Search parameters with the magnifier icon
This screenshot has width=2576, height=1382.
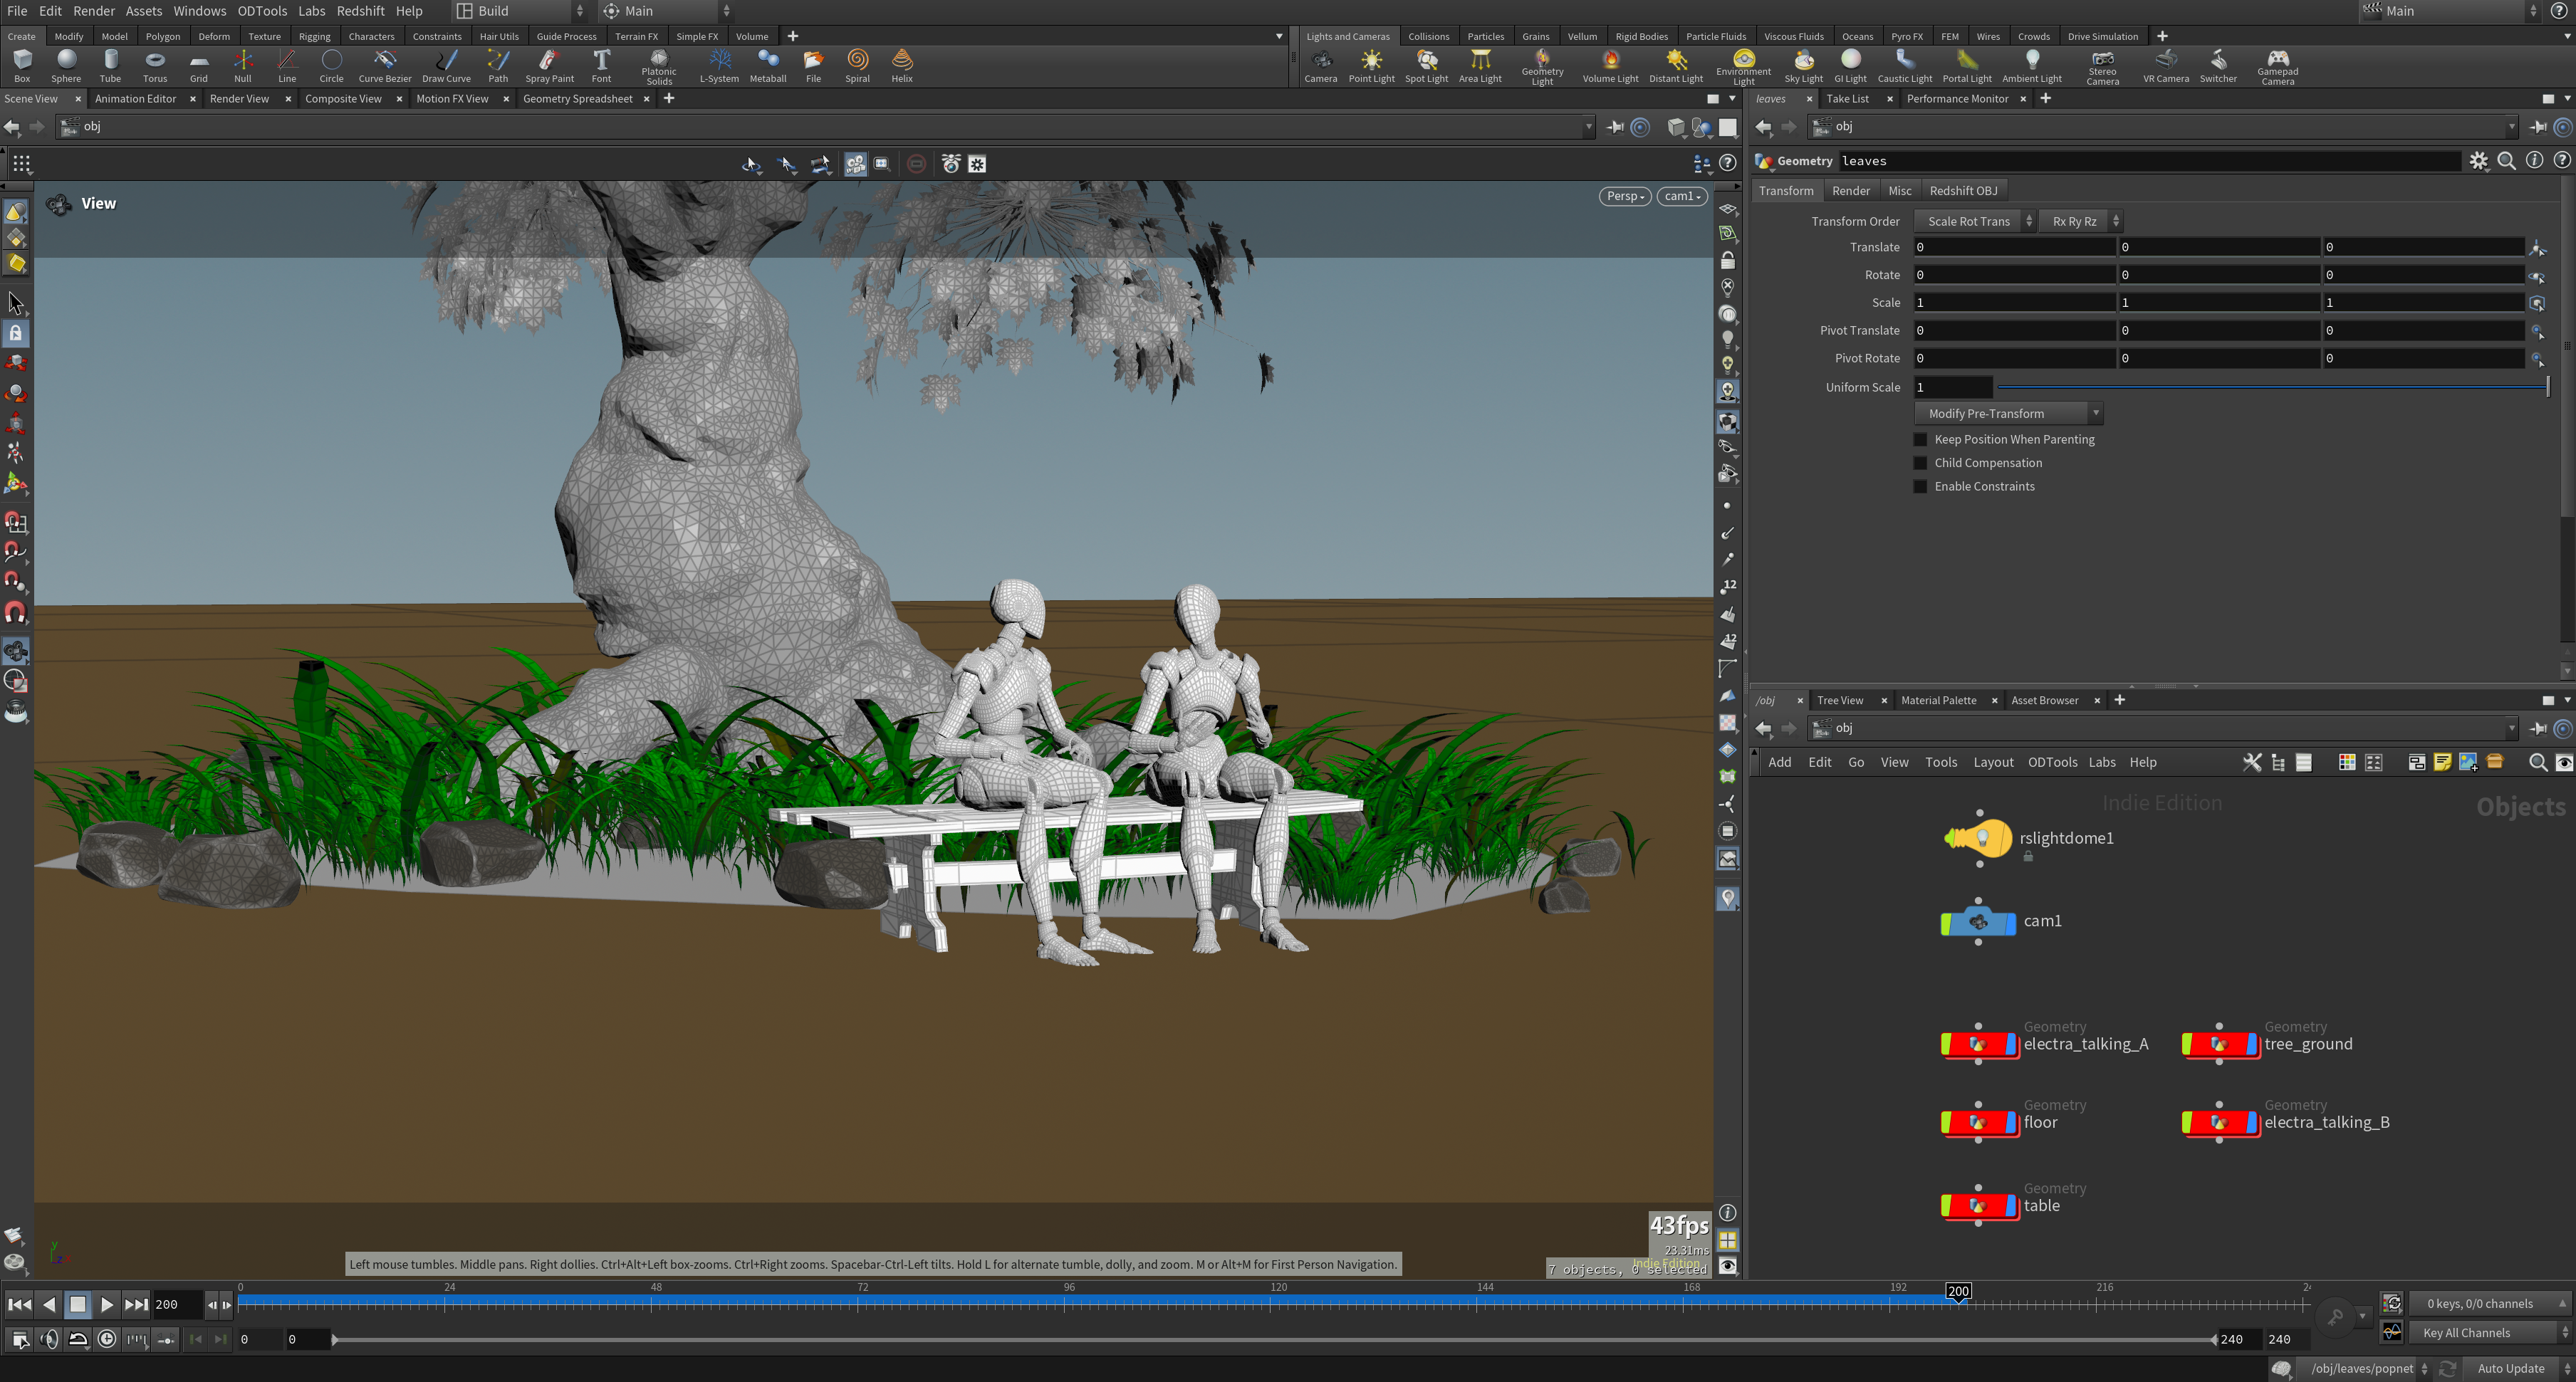[x=2506, y=161]
